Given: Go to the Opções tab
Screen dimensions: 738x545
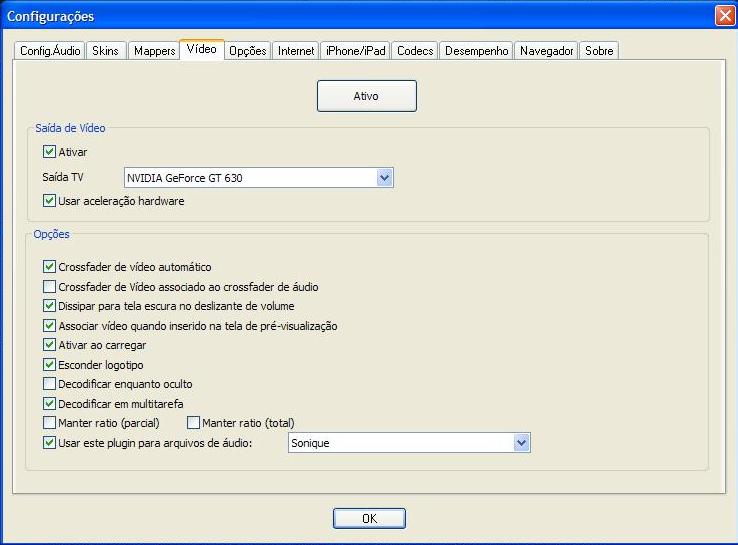Looking at the screenshot, I should (x=248, y=51).
